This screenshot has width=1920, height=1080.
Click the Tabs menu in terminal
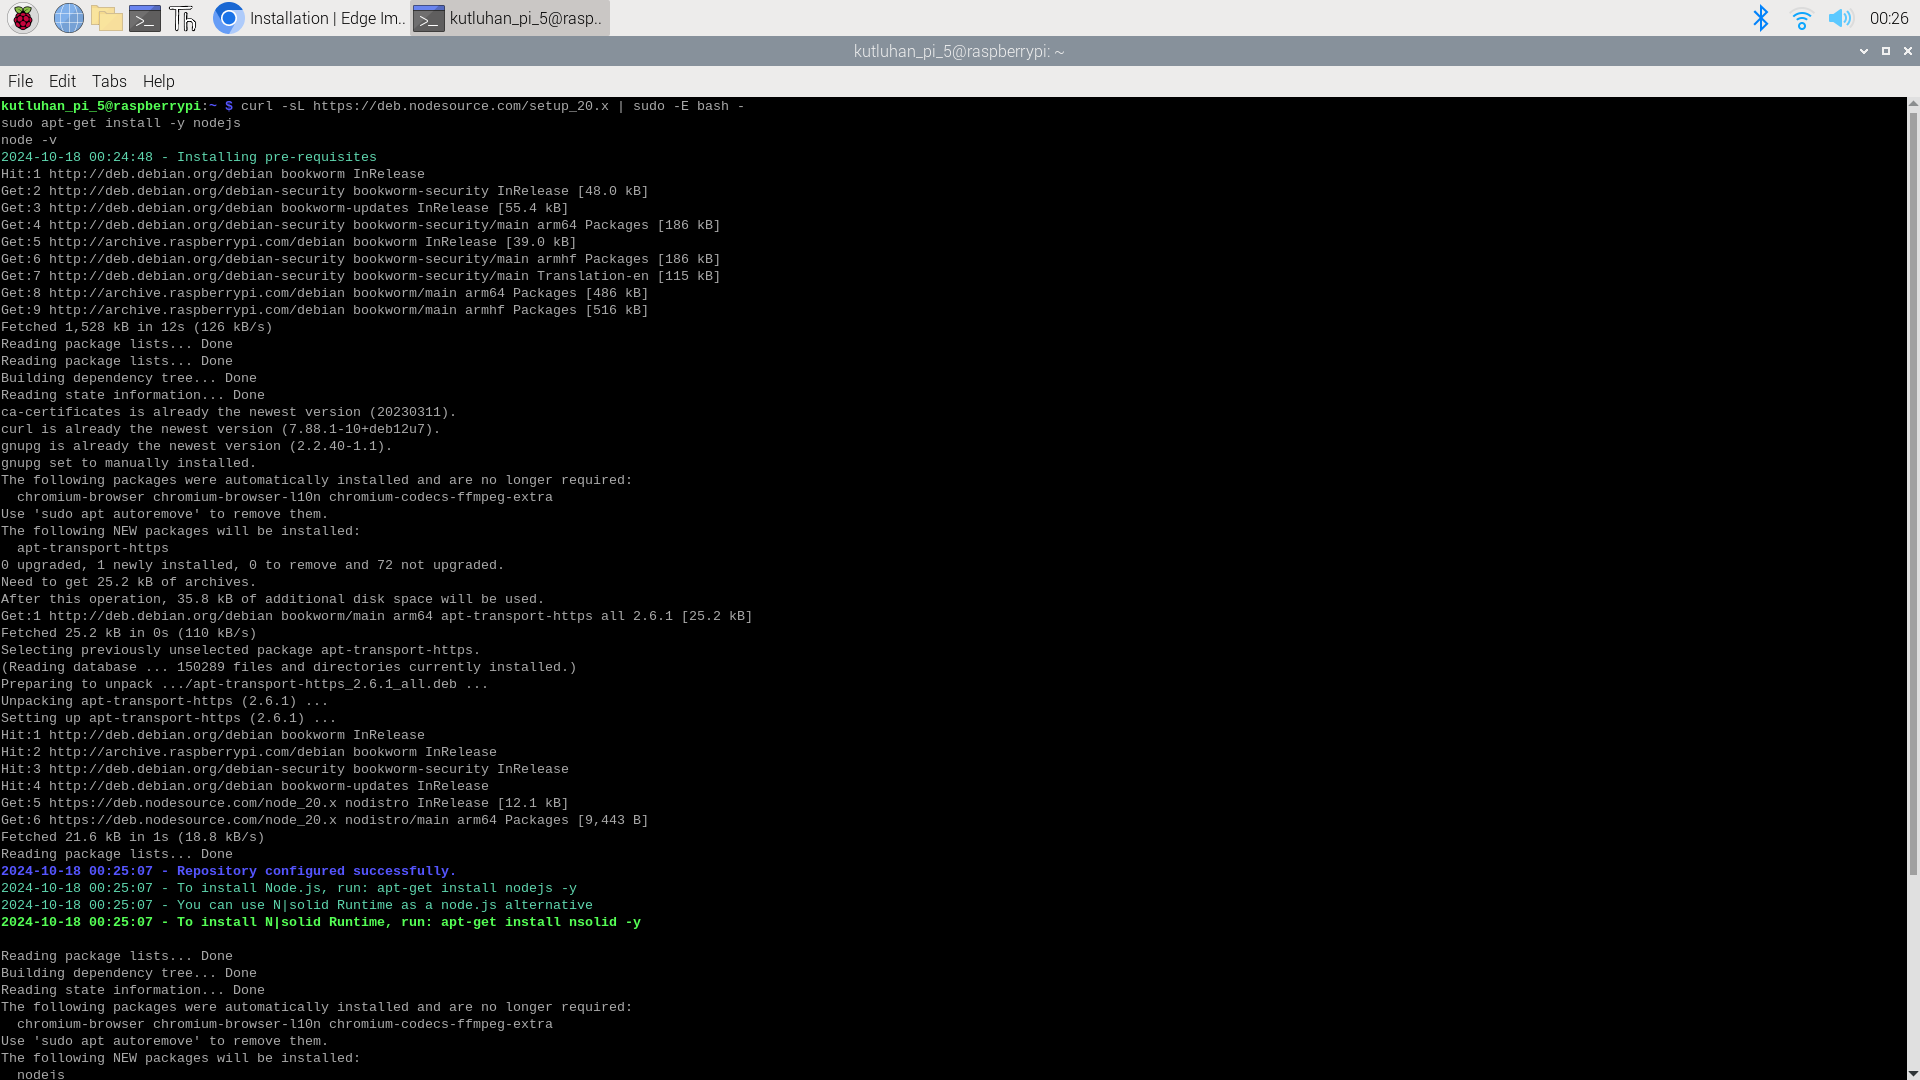point(108,80)
